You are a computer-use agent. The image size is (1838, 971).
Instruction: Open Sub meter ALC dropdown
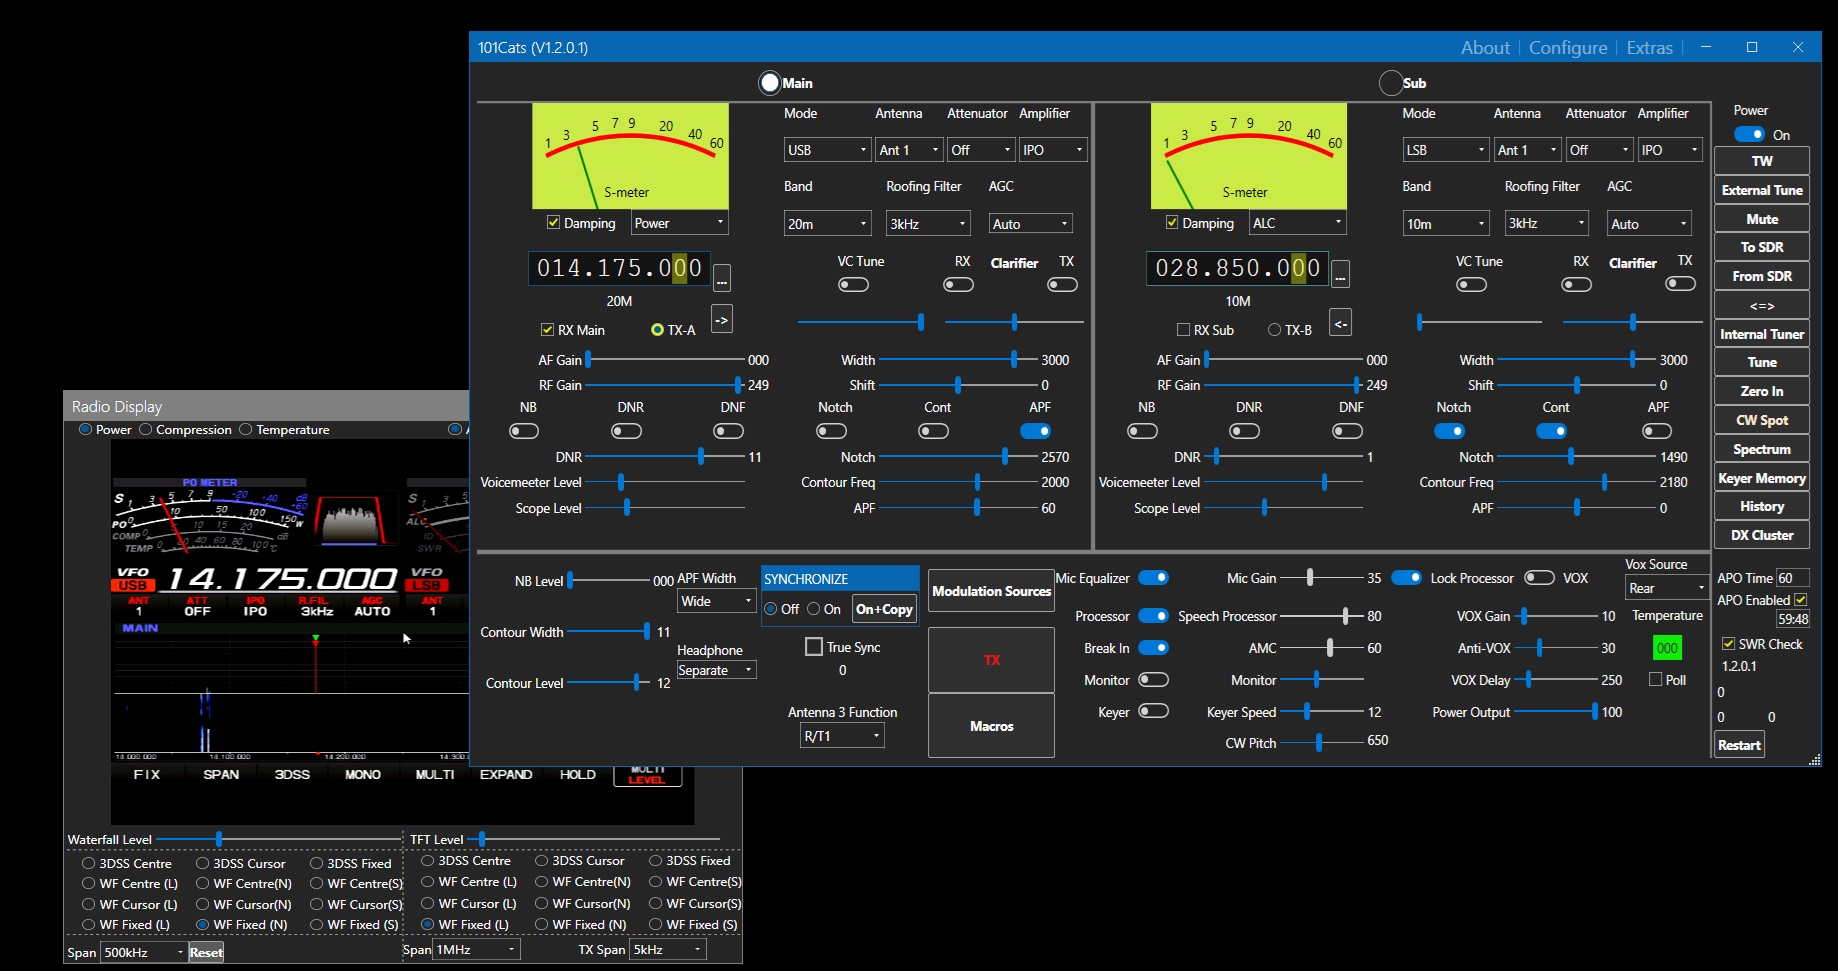coord(1297,223)
